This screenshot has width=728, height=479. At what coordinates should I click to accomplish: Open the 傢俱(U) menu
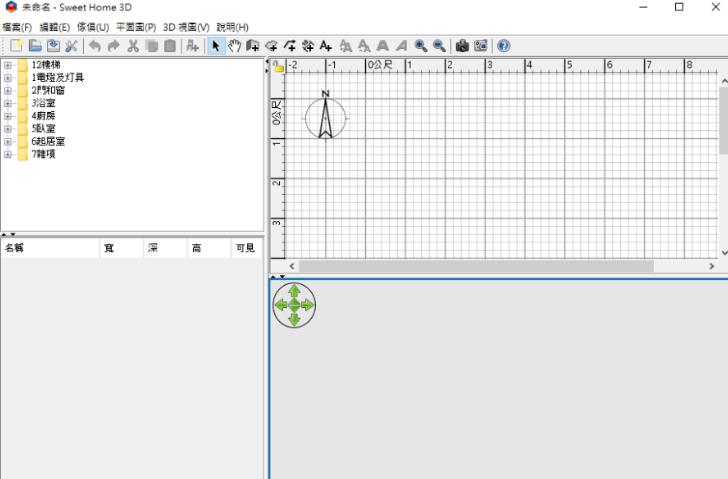tap(93, 27)
